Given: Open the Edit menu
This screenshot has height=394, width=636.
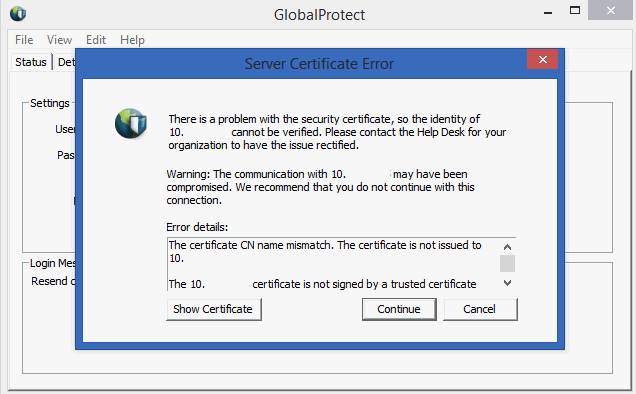Looking at the screenshot, I should (x=96, y=40).
